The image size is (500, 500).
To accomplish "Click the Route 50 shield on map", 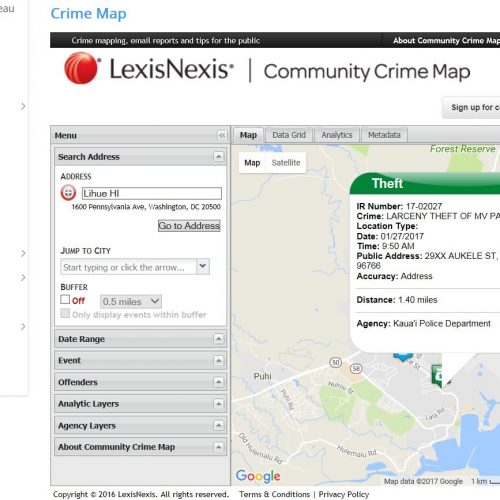I will tap(336, 362).
